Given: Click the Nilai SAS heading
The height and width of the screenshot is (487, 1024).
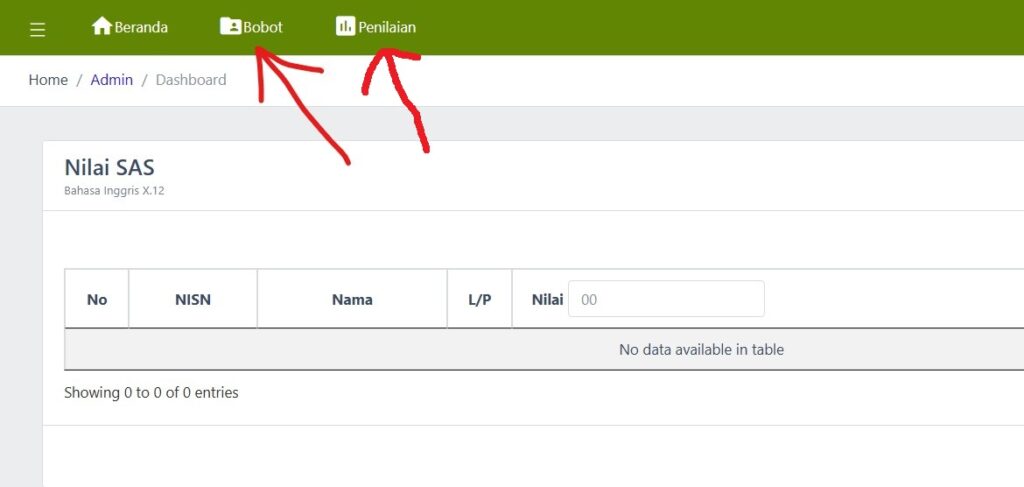Looking at the screenshot, I should coord(109,167).
